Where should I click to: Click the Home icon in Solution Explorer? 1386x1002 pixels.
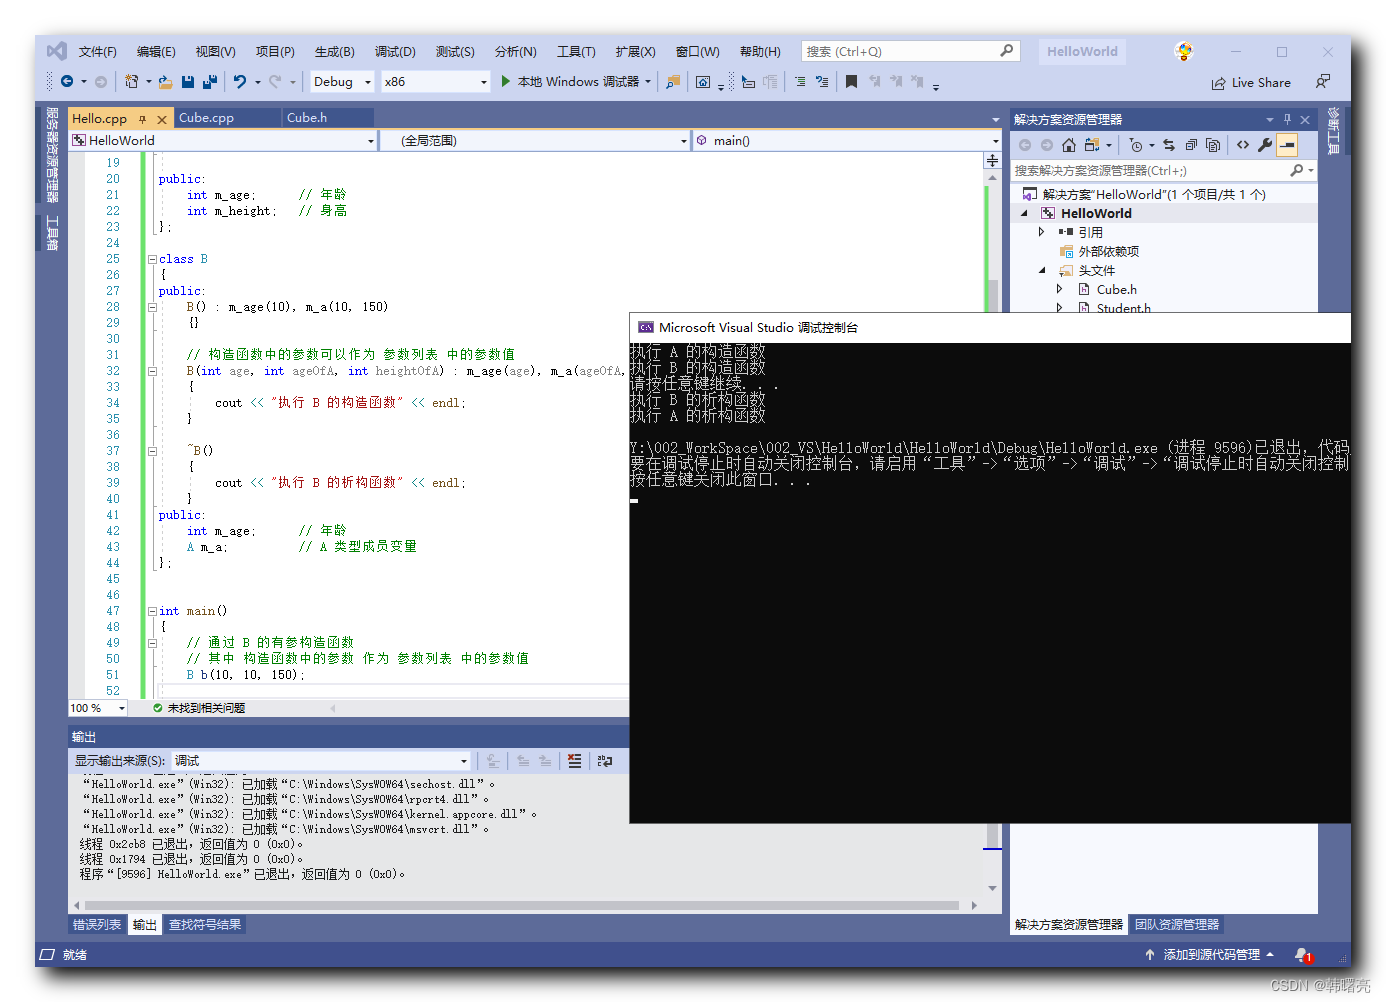click(1069, 145)
